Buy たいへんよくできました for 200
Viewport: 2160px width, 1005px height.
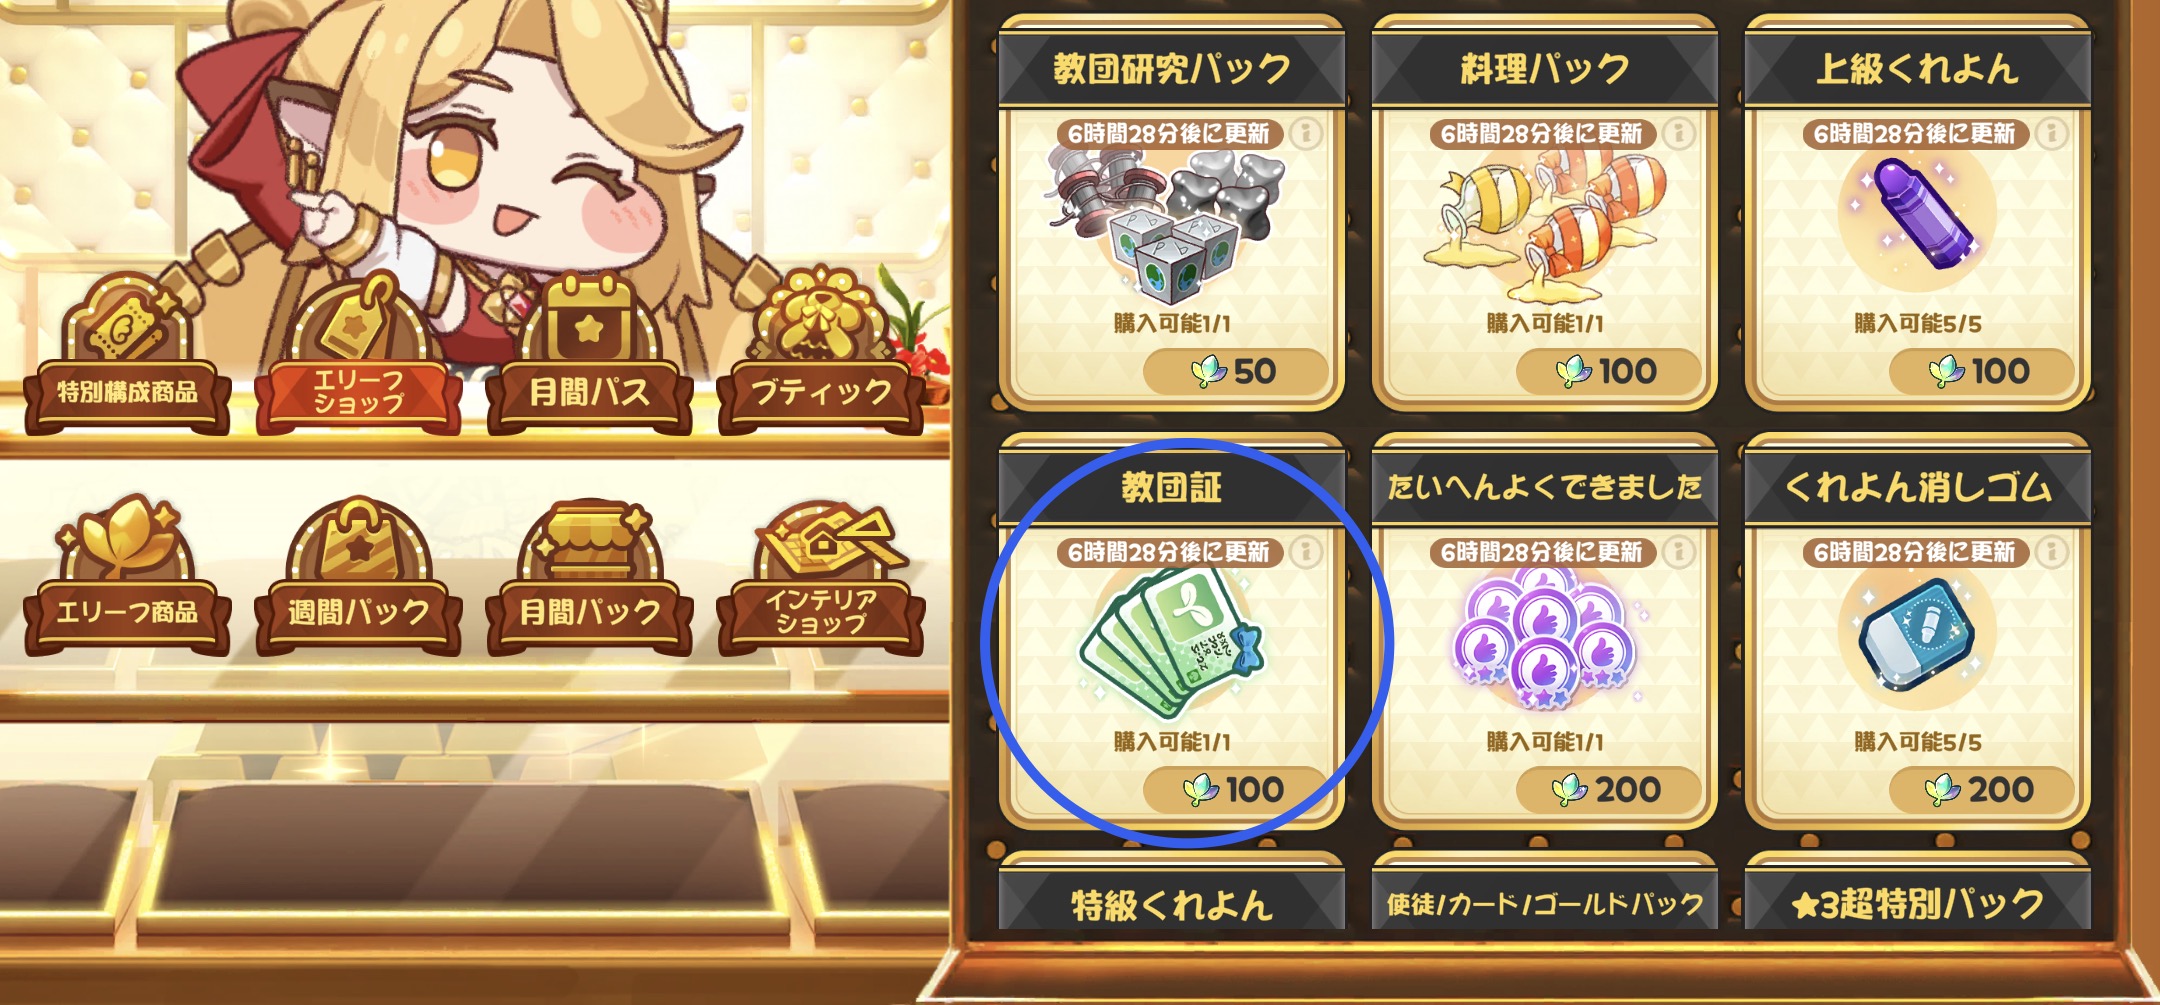1609,790
